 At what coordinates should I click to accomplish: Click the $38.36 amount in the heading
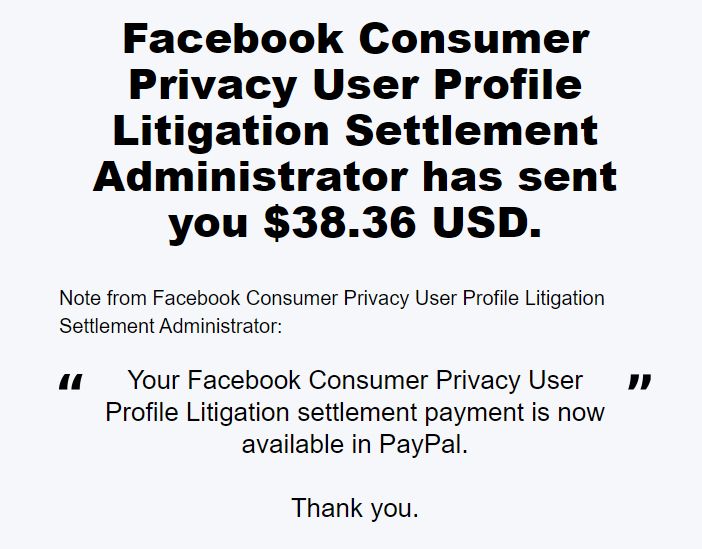(x=340, y=223)
